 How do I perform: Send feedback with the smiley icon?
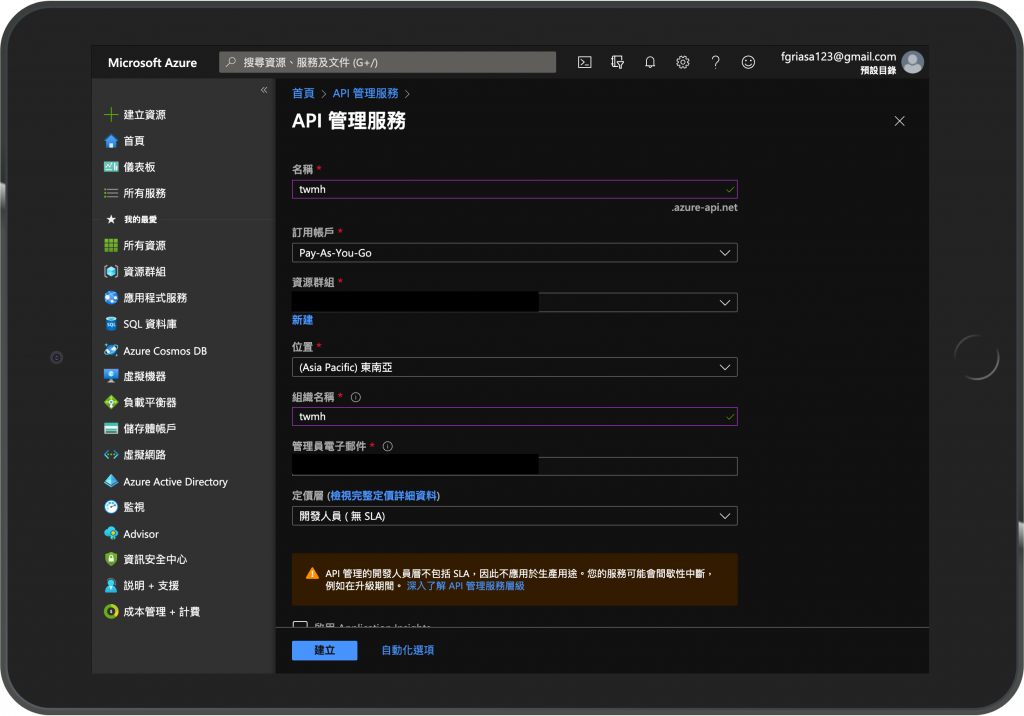click(748, 62)
